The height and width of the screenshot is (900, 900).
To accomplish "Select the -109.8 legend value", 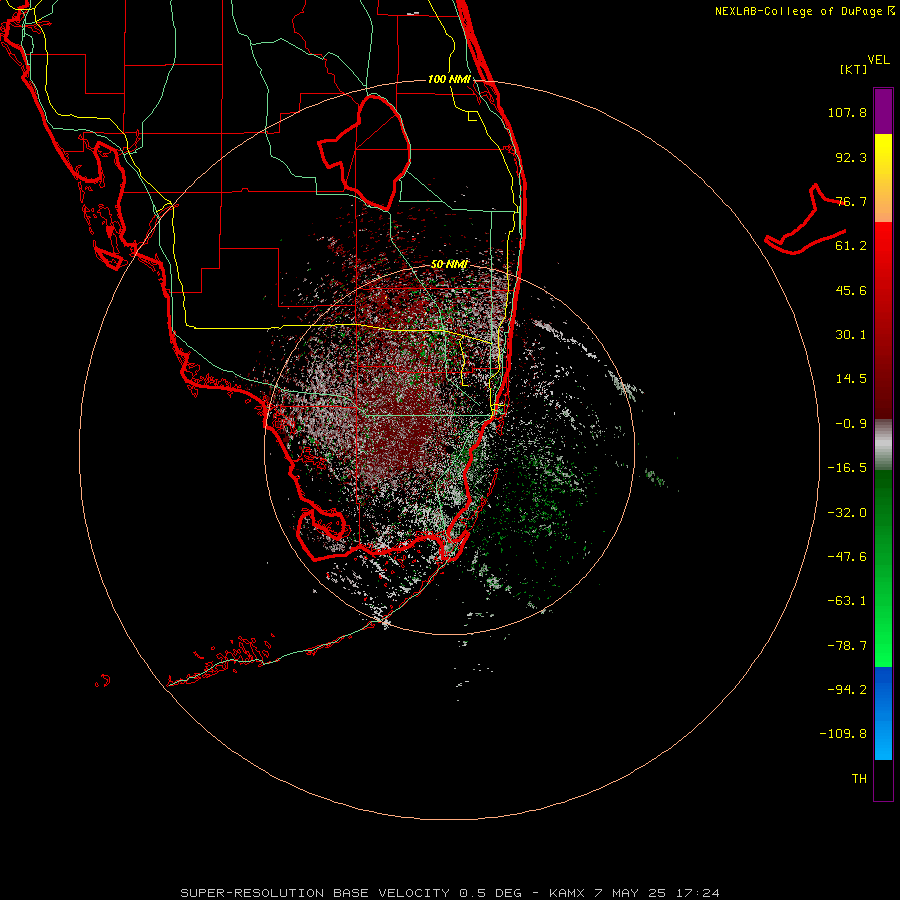I will tap(843, 734).
